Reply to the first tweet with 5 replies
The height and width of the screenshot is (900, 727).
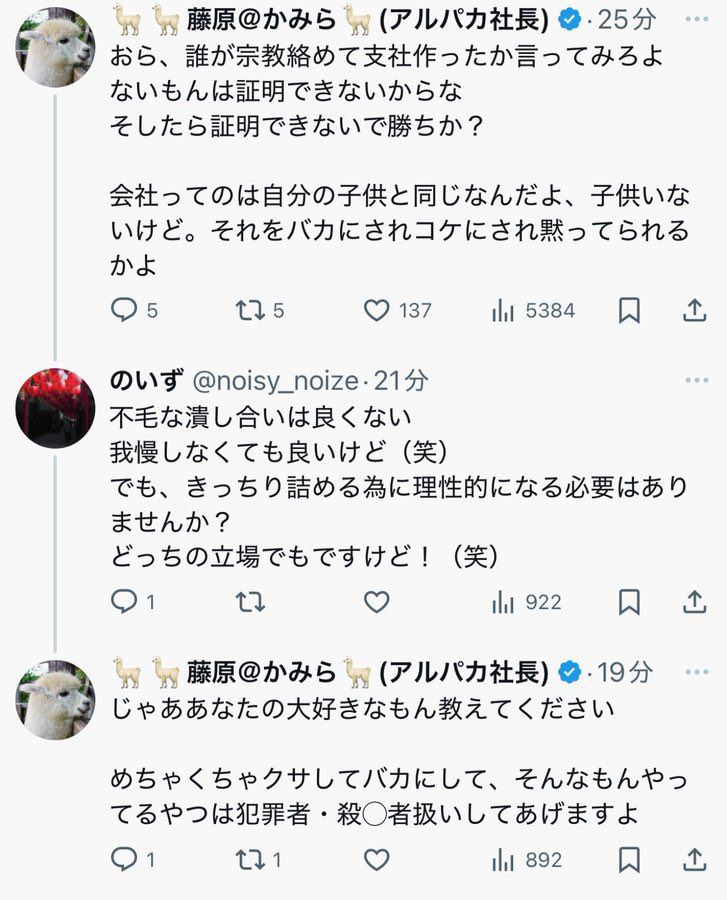coord(123,311)
